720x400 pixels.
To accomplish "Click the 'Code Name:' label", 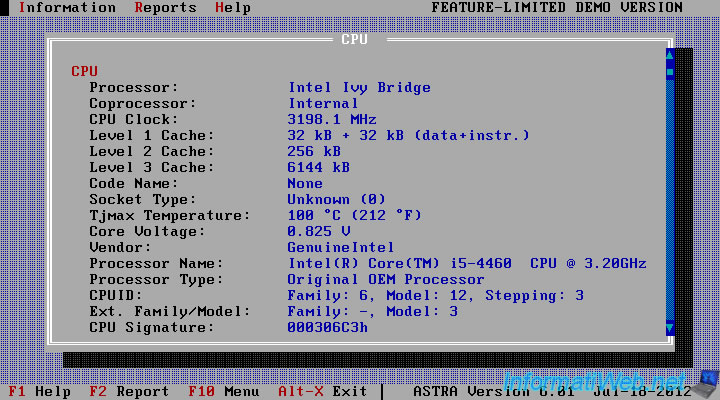I will click(134, 183).
